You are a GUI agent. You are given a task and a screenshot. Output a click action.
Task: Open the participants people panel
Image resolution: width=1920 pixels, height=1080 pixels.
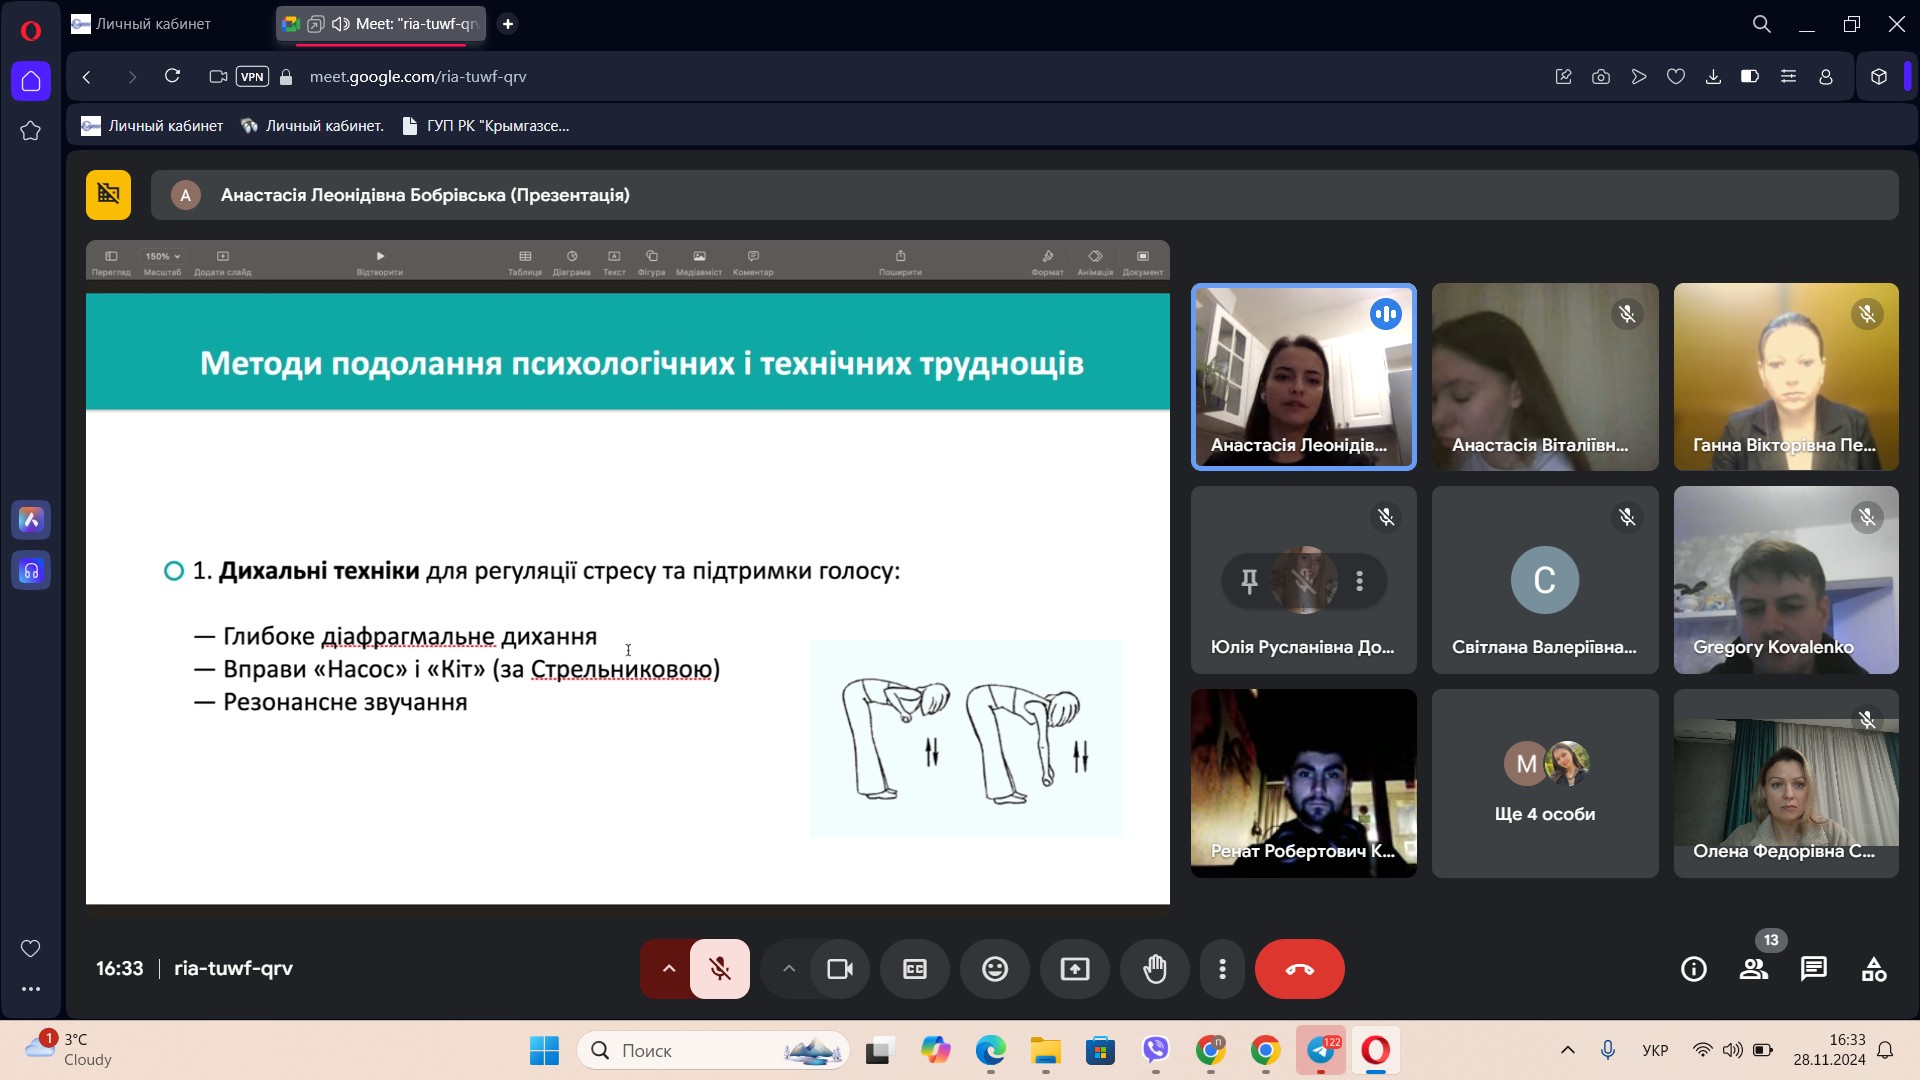(x=1754, y=969)
